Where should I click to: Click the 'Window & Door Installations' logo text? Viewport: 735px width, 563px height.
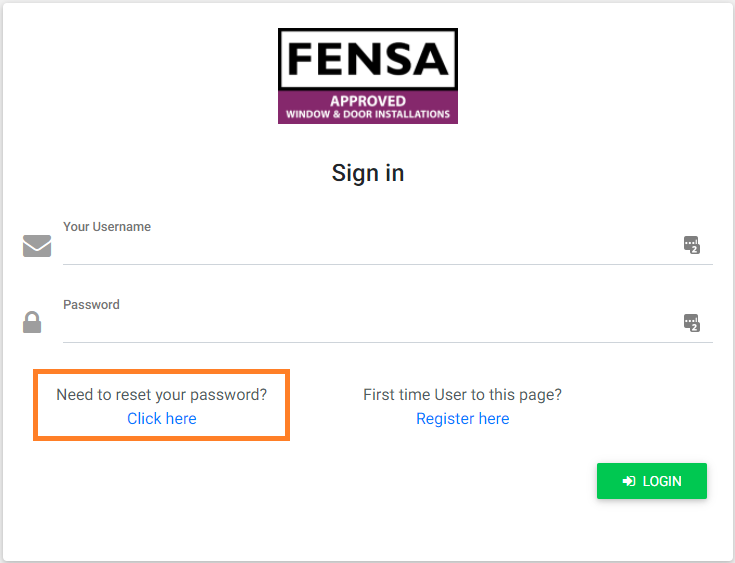368,114
